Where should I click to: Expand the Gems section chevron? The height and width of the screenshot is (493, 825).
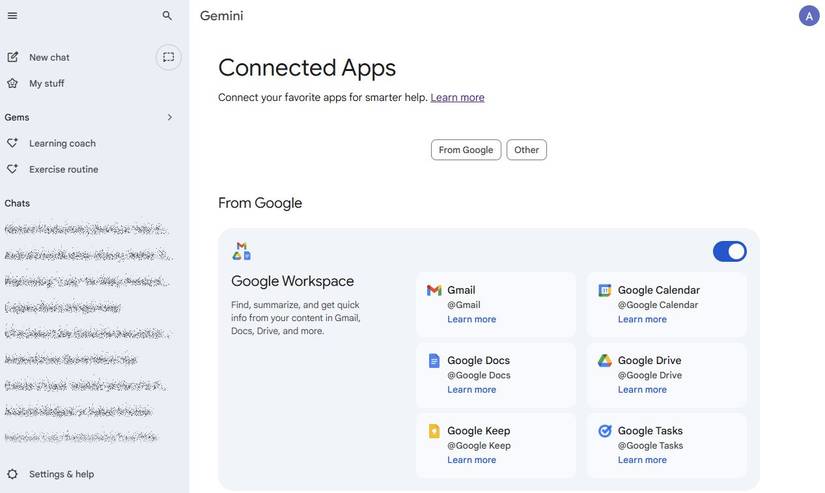(x=169, y=117)
